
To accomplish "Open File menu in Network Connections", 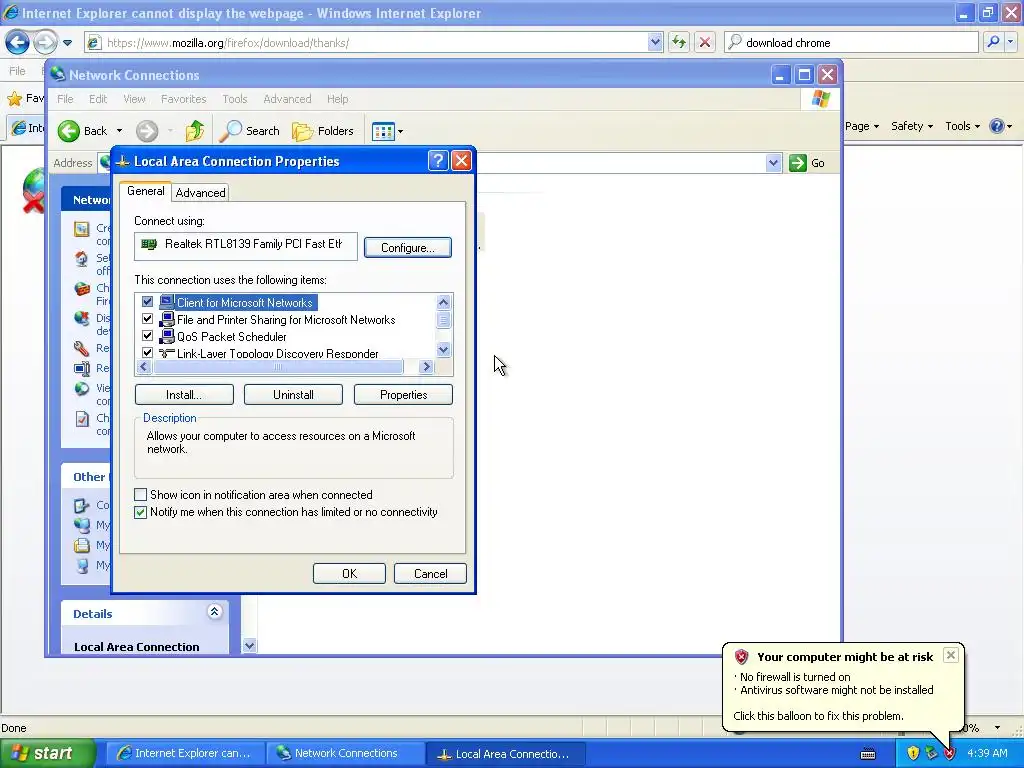I will coord(65,99).
